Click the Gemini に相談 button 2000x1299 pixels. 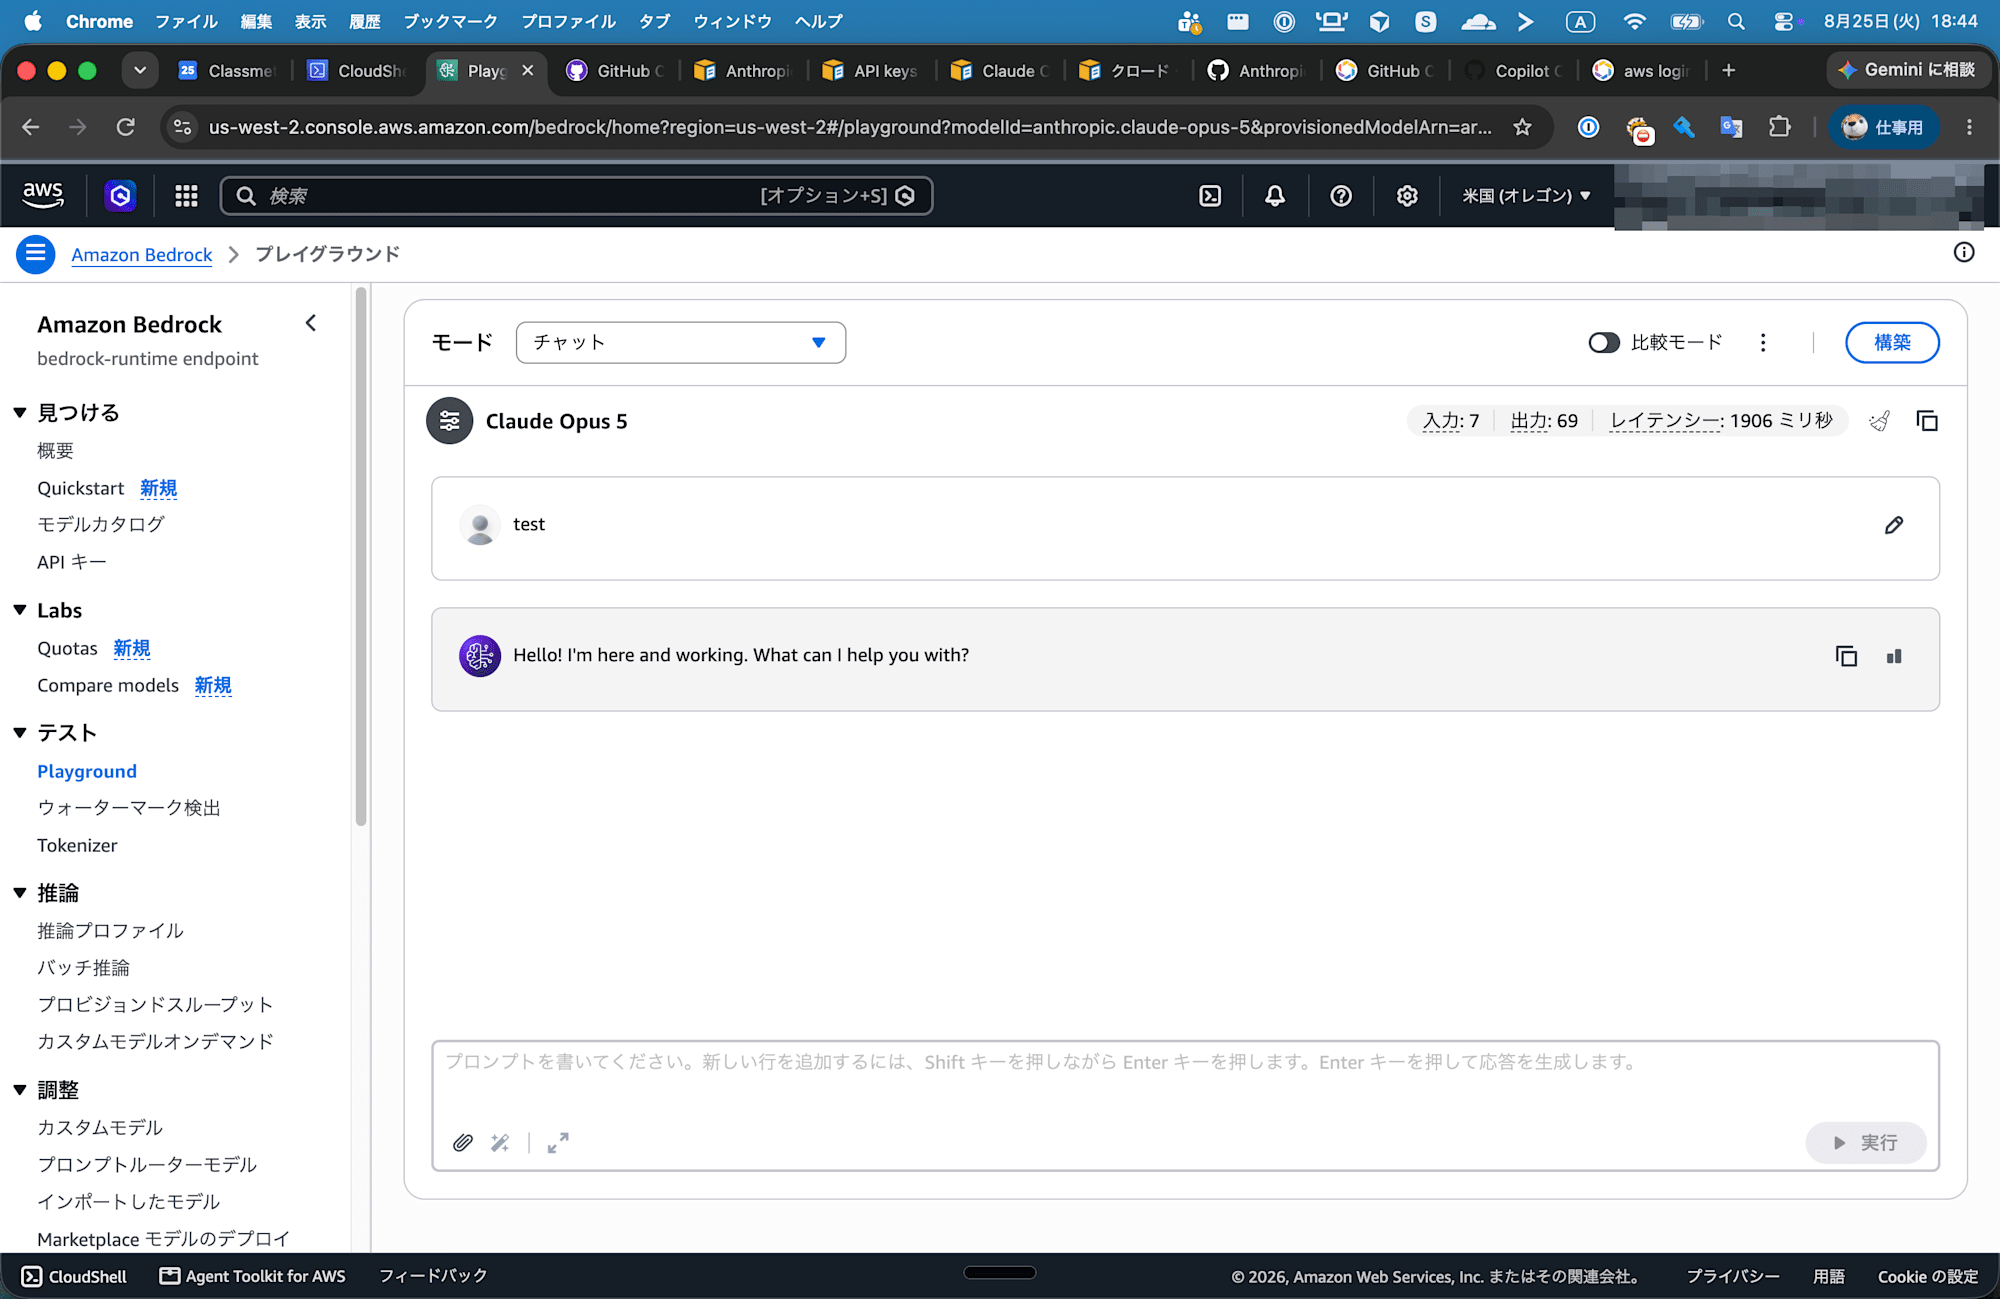[x=1907, y=70]
